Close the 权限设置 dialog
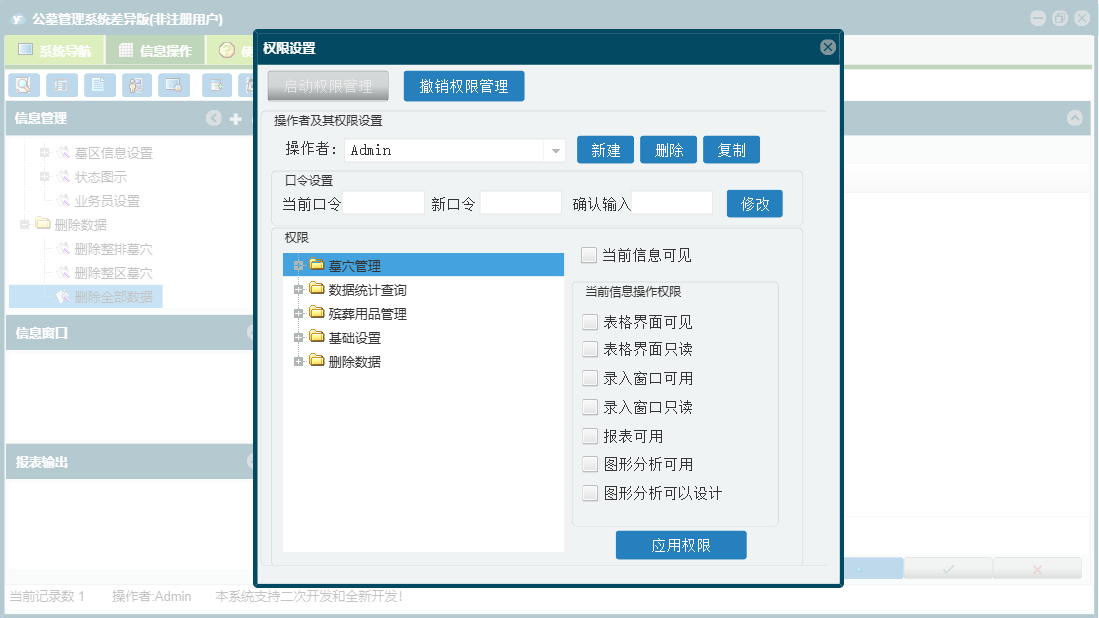Screen dimensions: 1099x618 828,47
